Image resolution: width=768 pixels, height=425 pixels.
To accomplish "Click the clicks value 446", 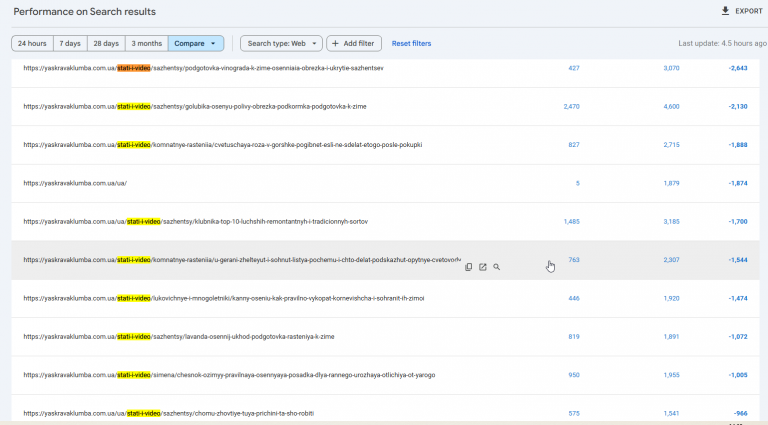I will pyautogui.click(x=574, y=298).
